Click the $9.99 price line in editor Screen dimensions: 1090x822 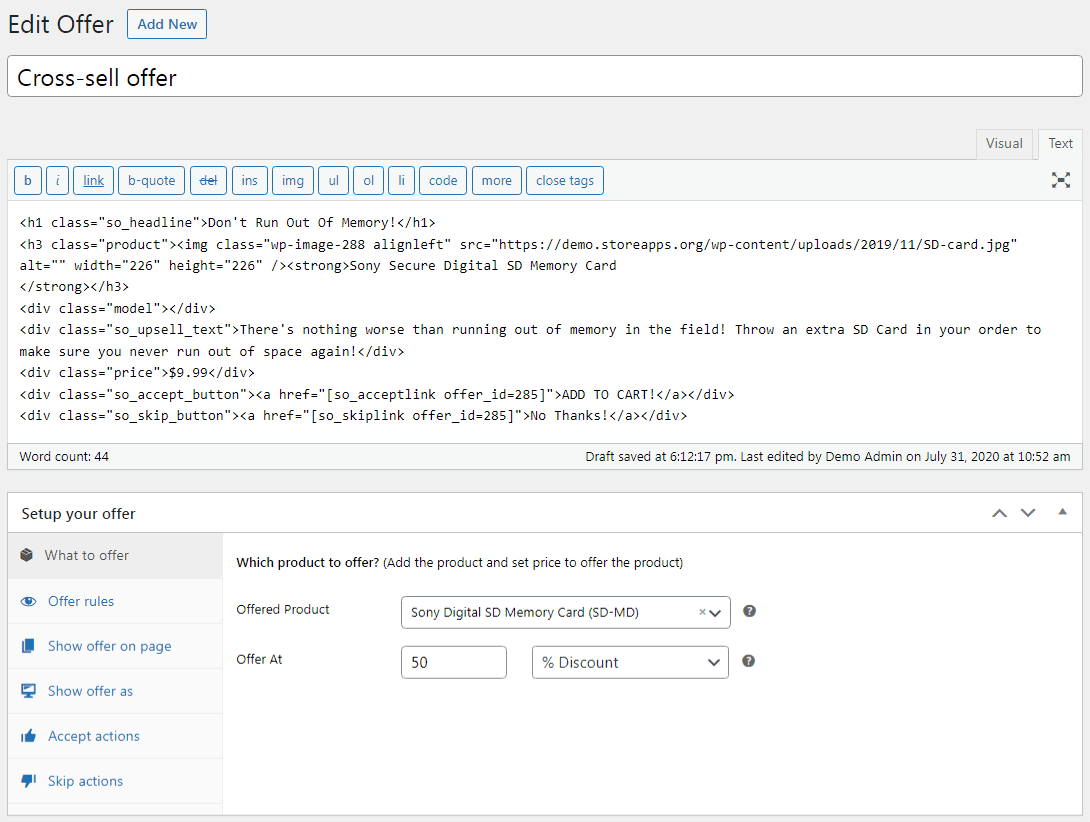137,373
